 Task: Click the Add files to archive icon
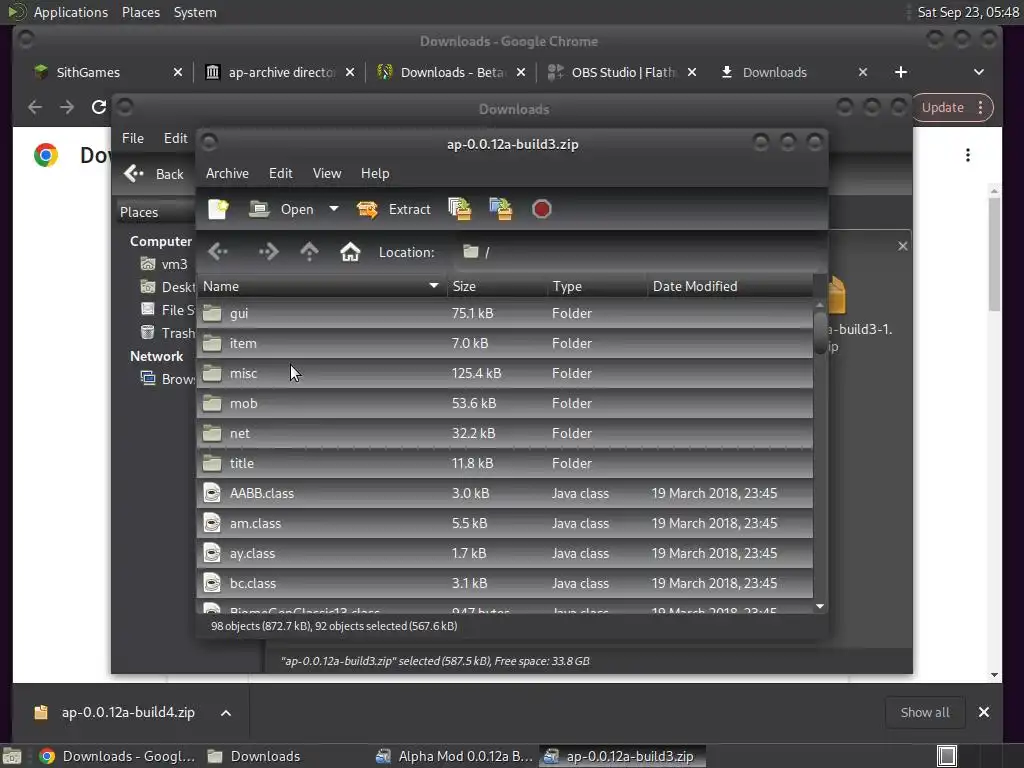(x=460, y=209)
